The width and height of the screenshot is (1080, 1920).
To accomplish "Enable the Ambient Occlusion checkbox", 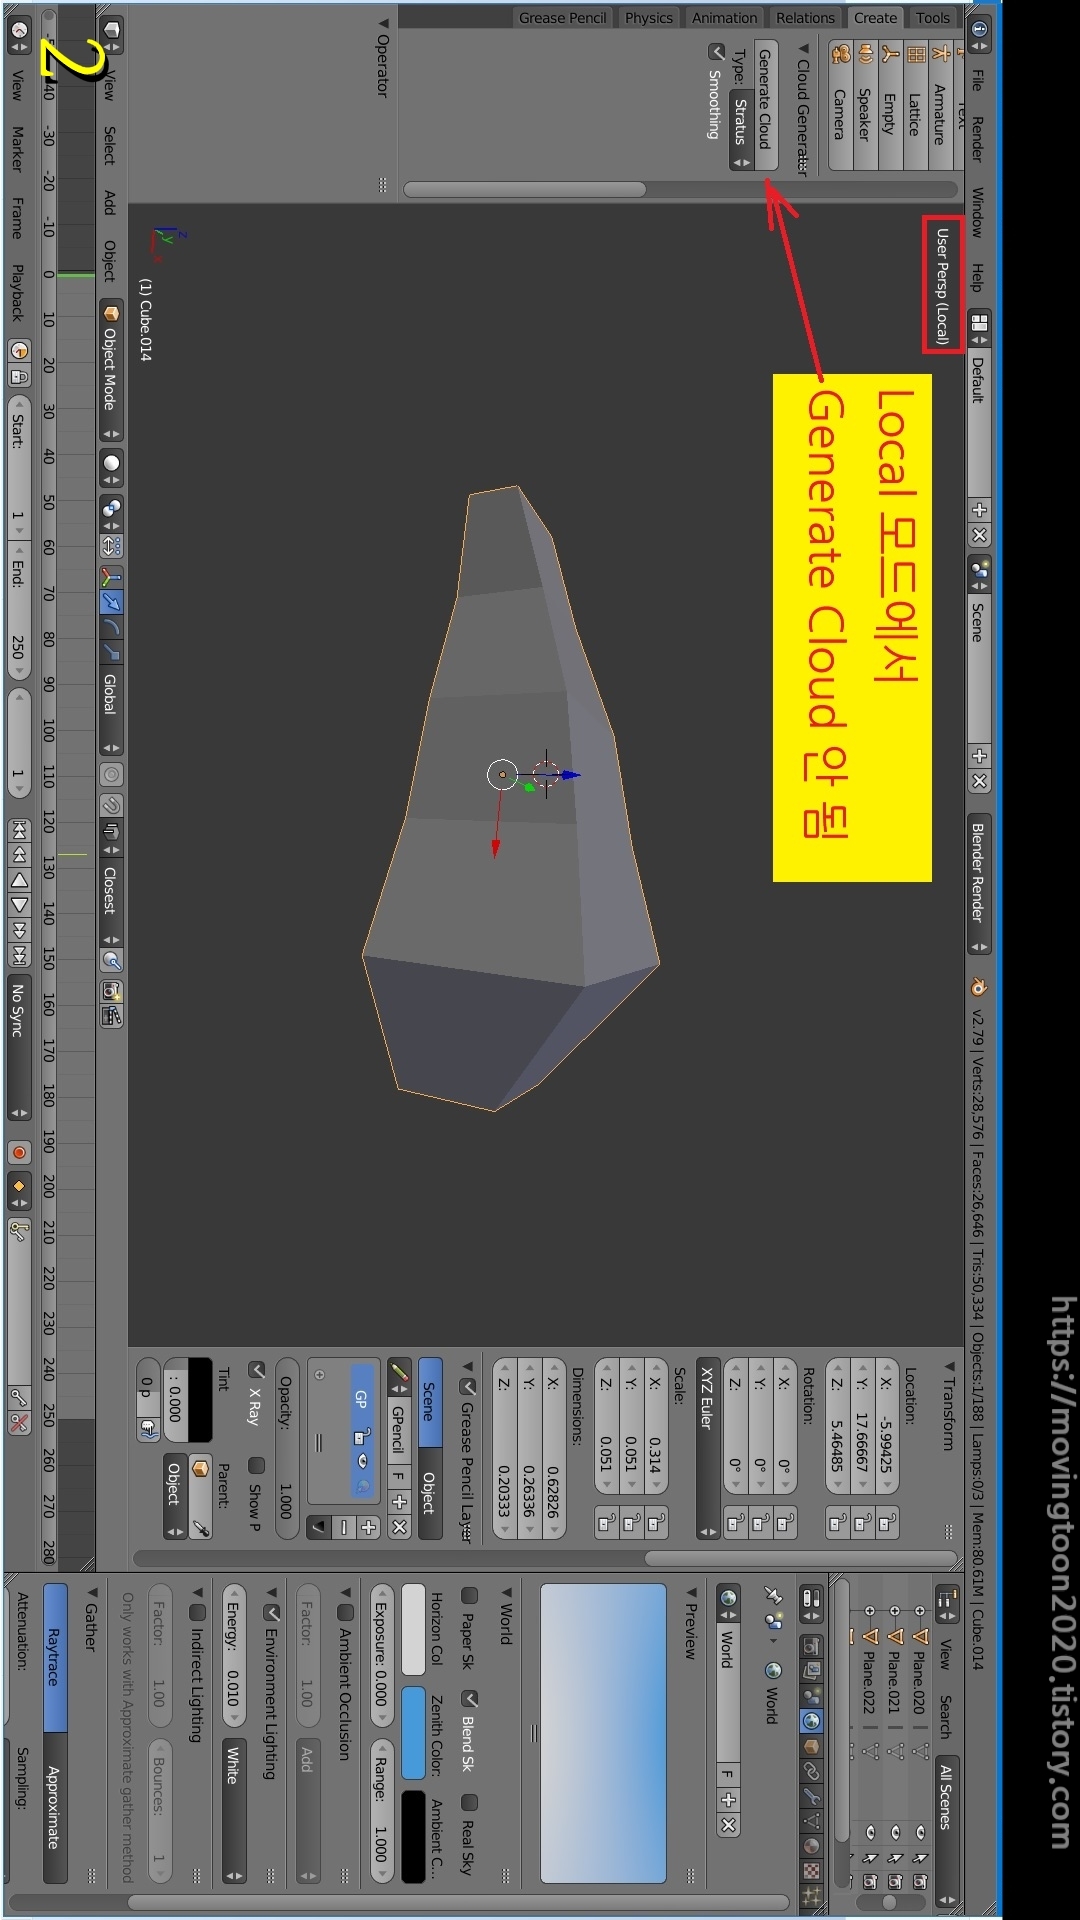I will pyautogui.click(x=346, y=1611).
